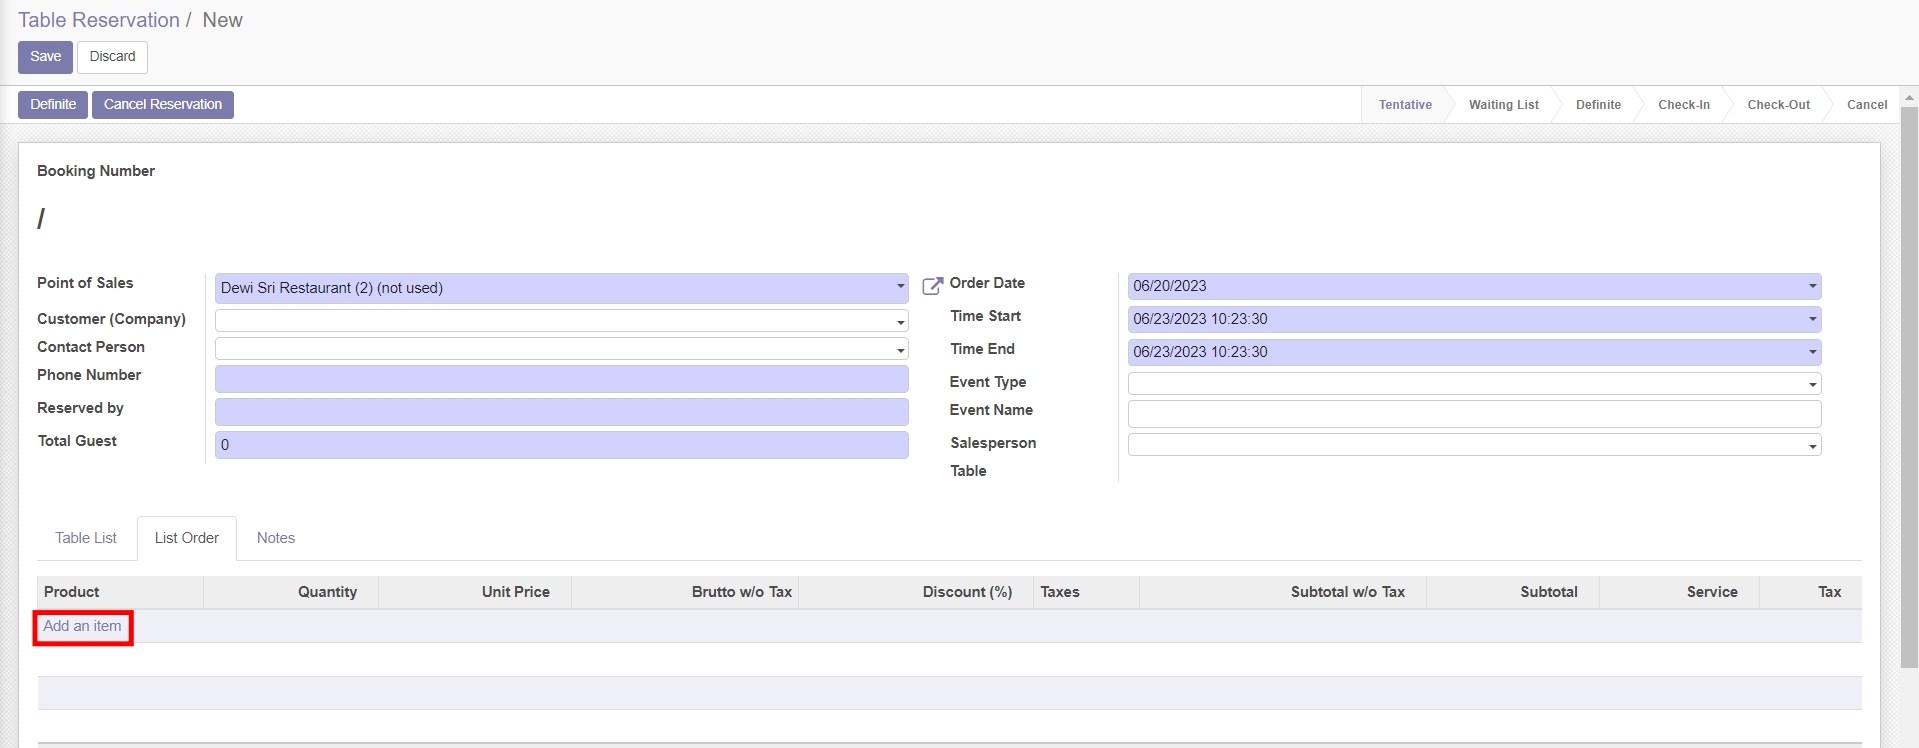The height and width of the screenshot is (748, 1919).
Task: Click Reserved by input field
Action: (561, 412)
